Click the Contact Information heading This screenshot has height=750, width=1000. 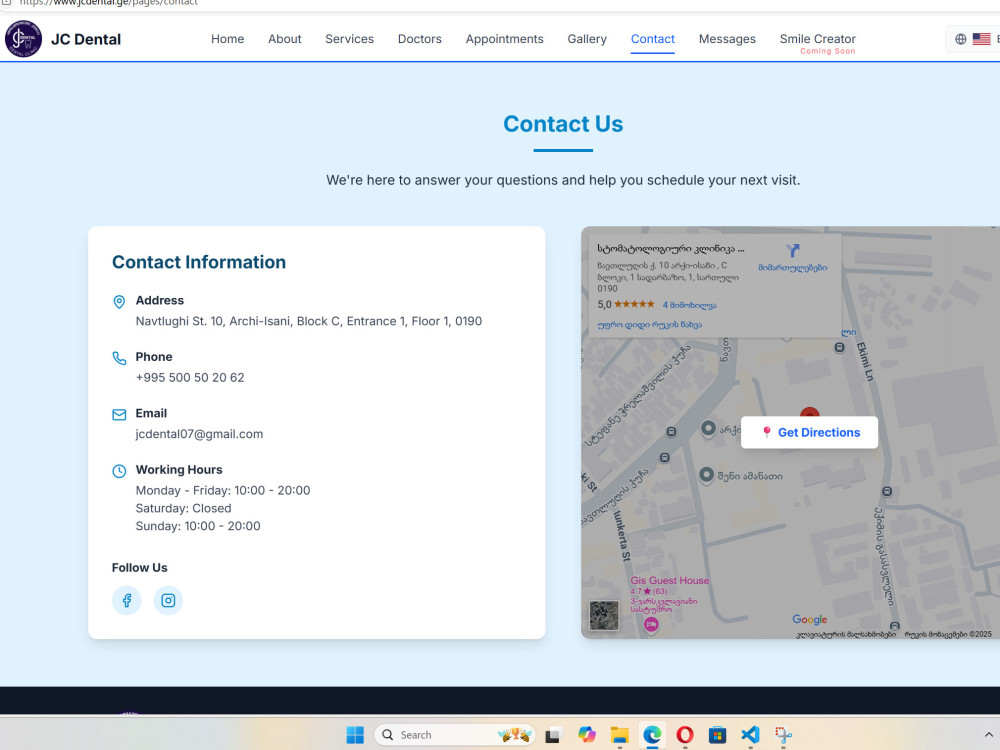199,262
